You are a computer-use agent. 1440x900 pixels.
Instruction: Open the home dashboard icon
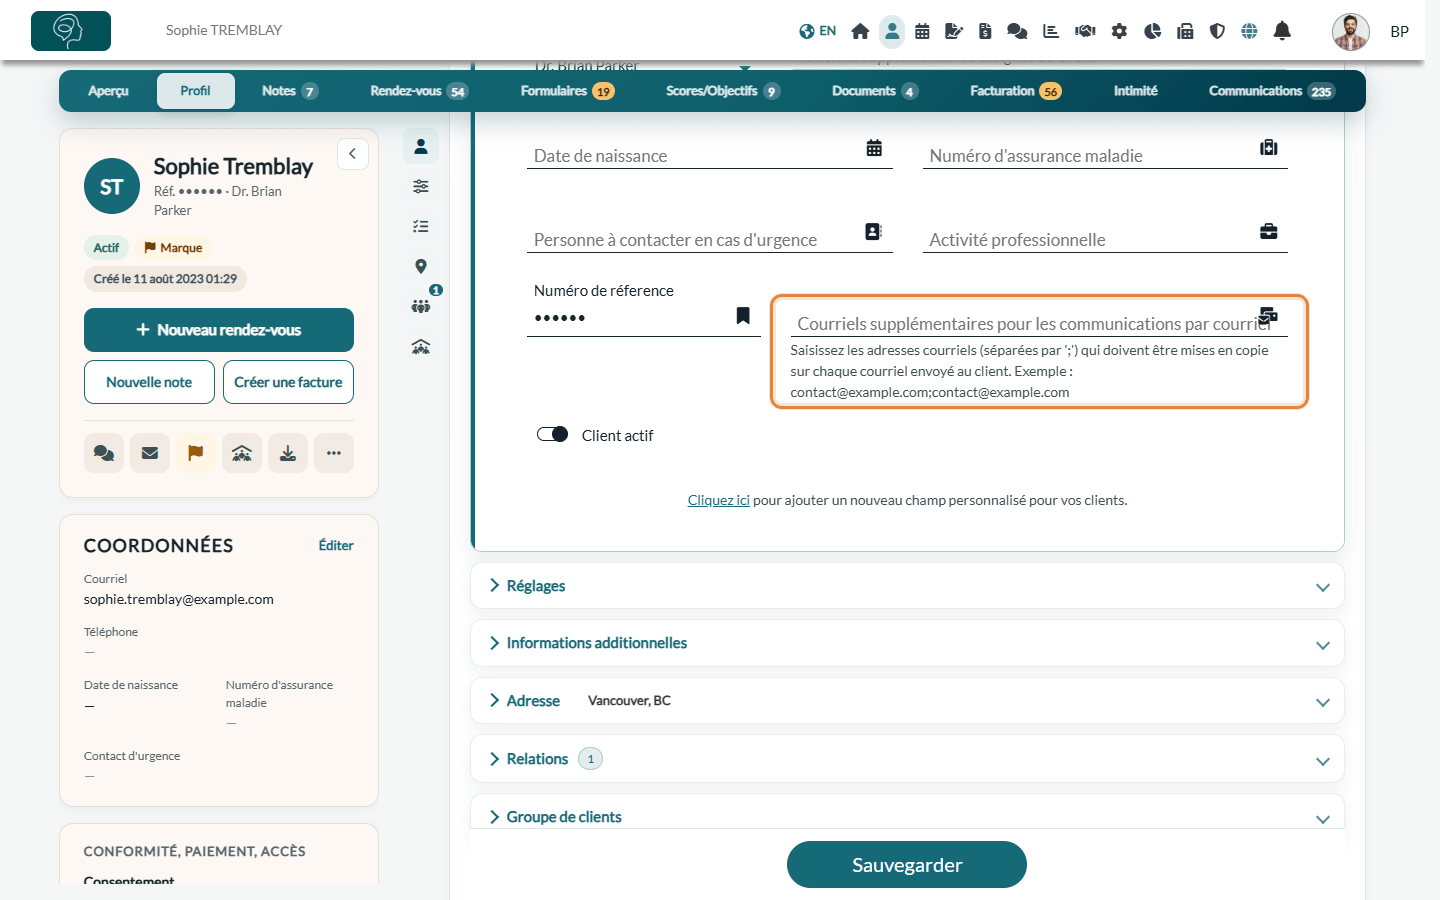(860, 31)
